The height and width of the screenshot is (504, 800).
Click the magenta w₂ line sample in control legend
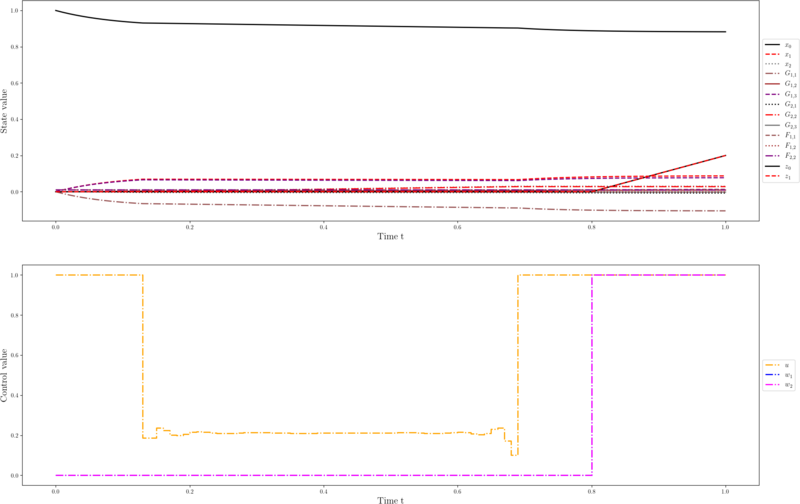(x=772, y=385)
